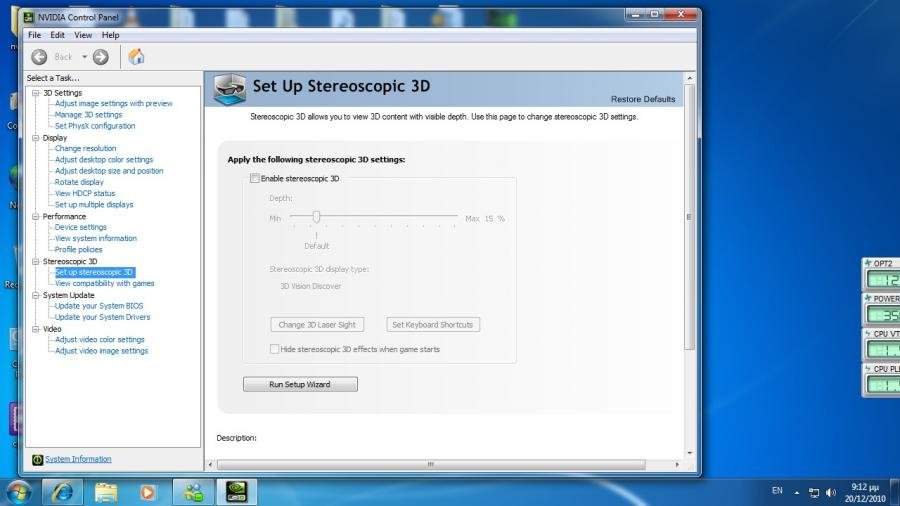Select NVIDIA Control Panel taskbar icon
Screen dimensions: 900x506
236,492
